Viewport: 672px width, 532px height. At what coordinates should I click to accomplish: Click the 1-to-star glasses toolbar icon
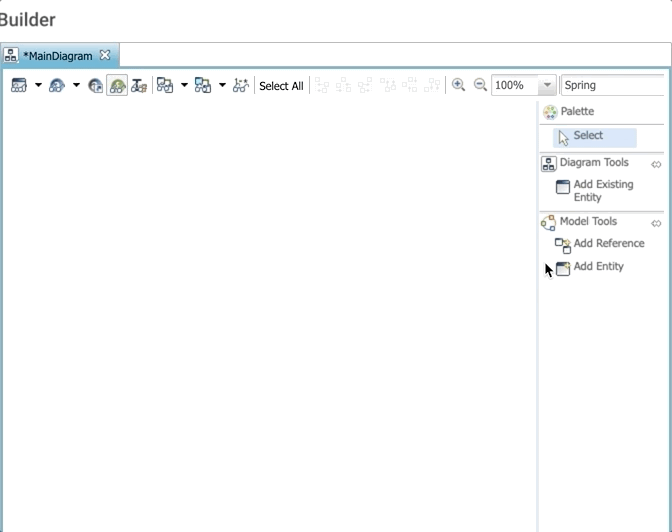(x=241, y=85)
